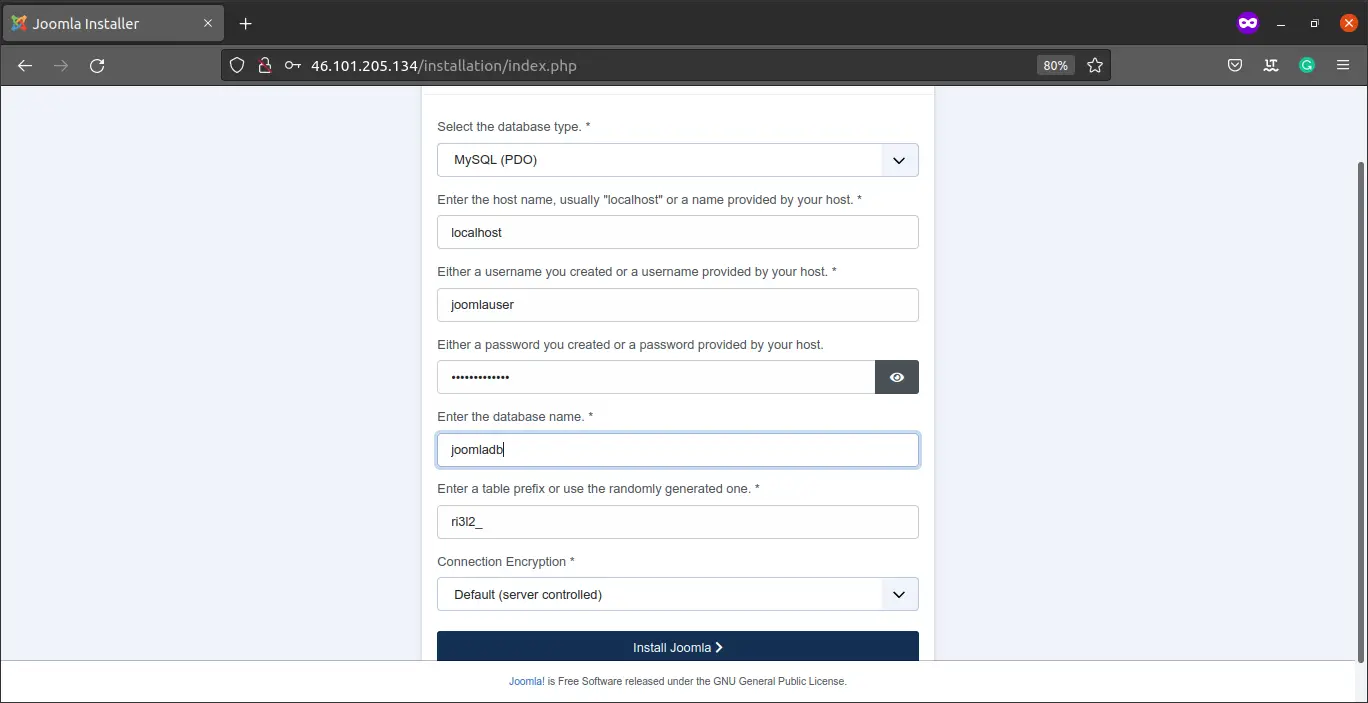Reload the Joomla installer page

(97, 65)
